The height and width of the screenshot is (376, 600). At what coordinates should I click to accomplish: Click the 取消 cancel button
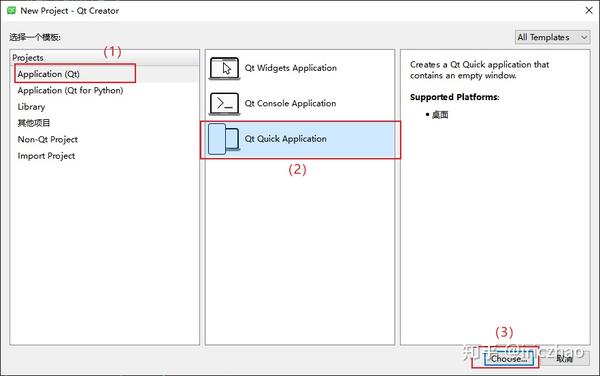pos(565,359)
